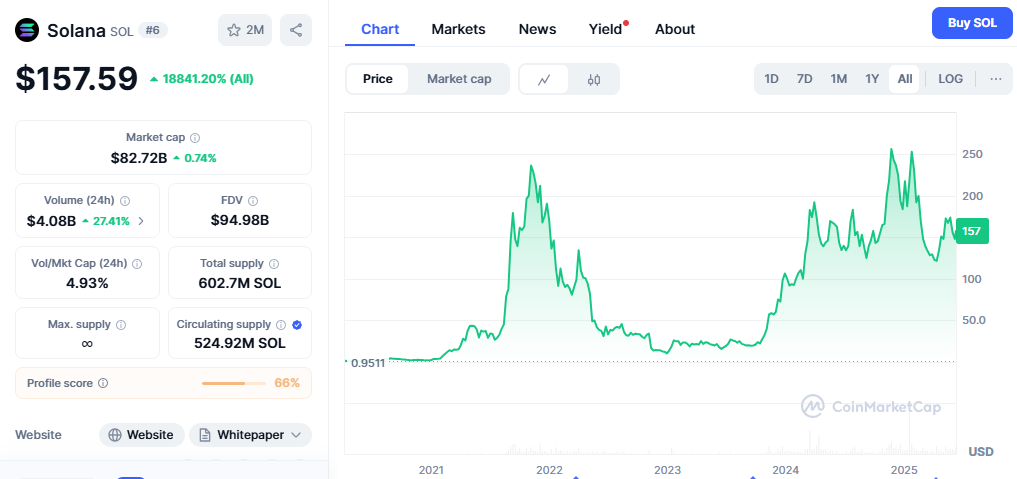Open the Yield tab
The image size is (1017, 479).
coord(606,29)
